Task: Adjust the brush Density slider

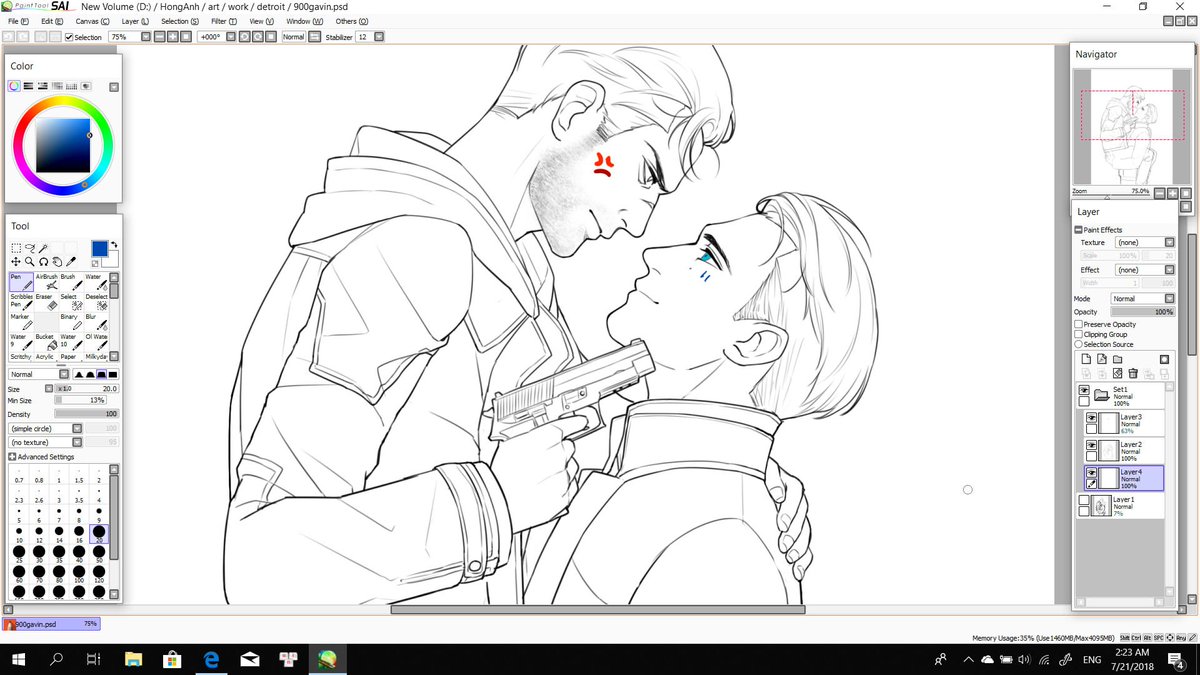Action: coord(86,413)
